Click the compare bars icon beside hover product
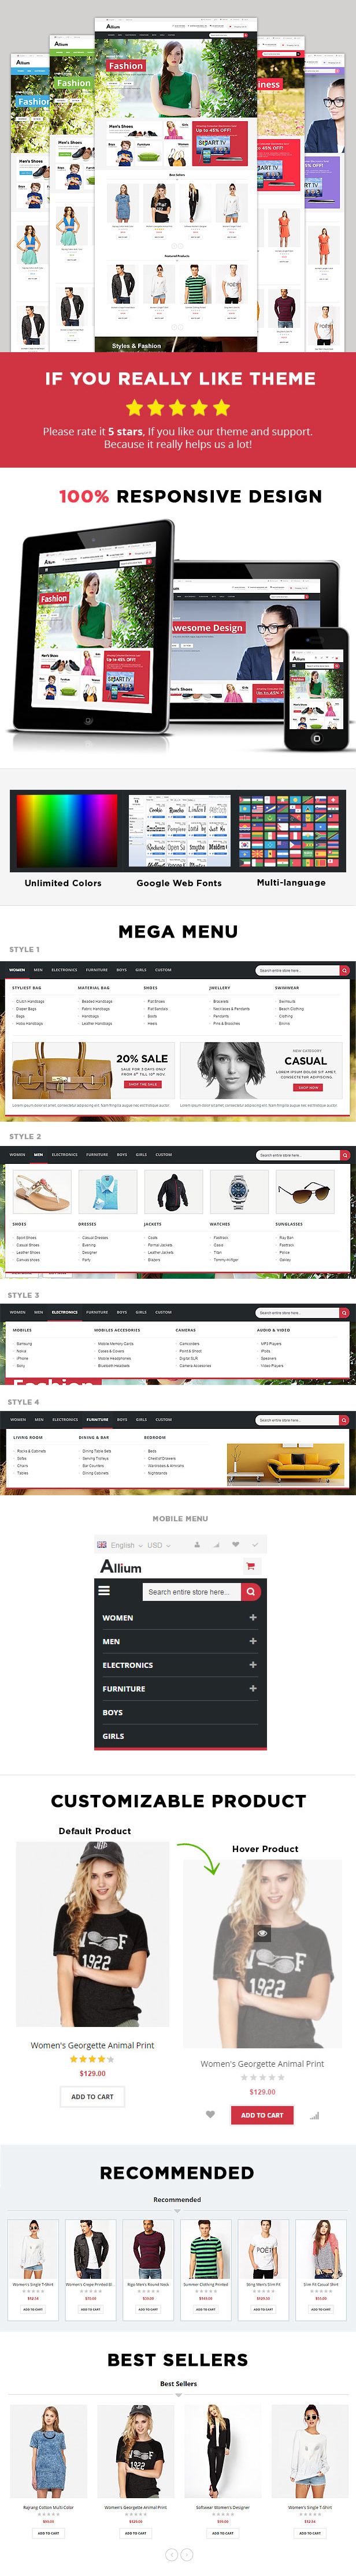 pyautogui.click(x=314, y=2115)
